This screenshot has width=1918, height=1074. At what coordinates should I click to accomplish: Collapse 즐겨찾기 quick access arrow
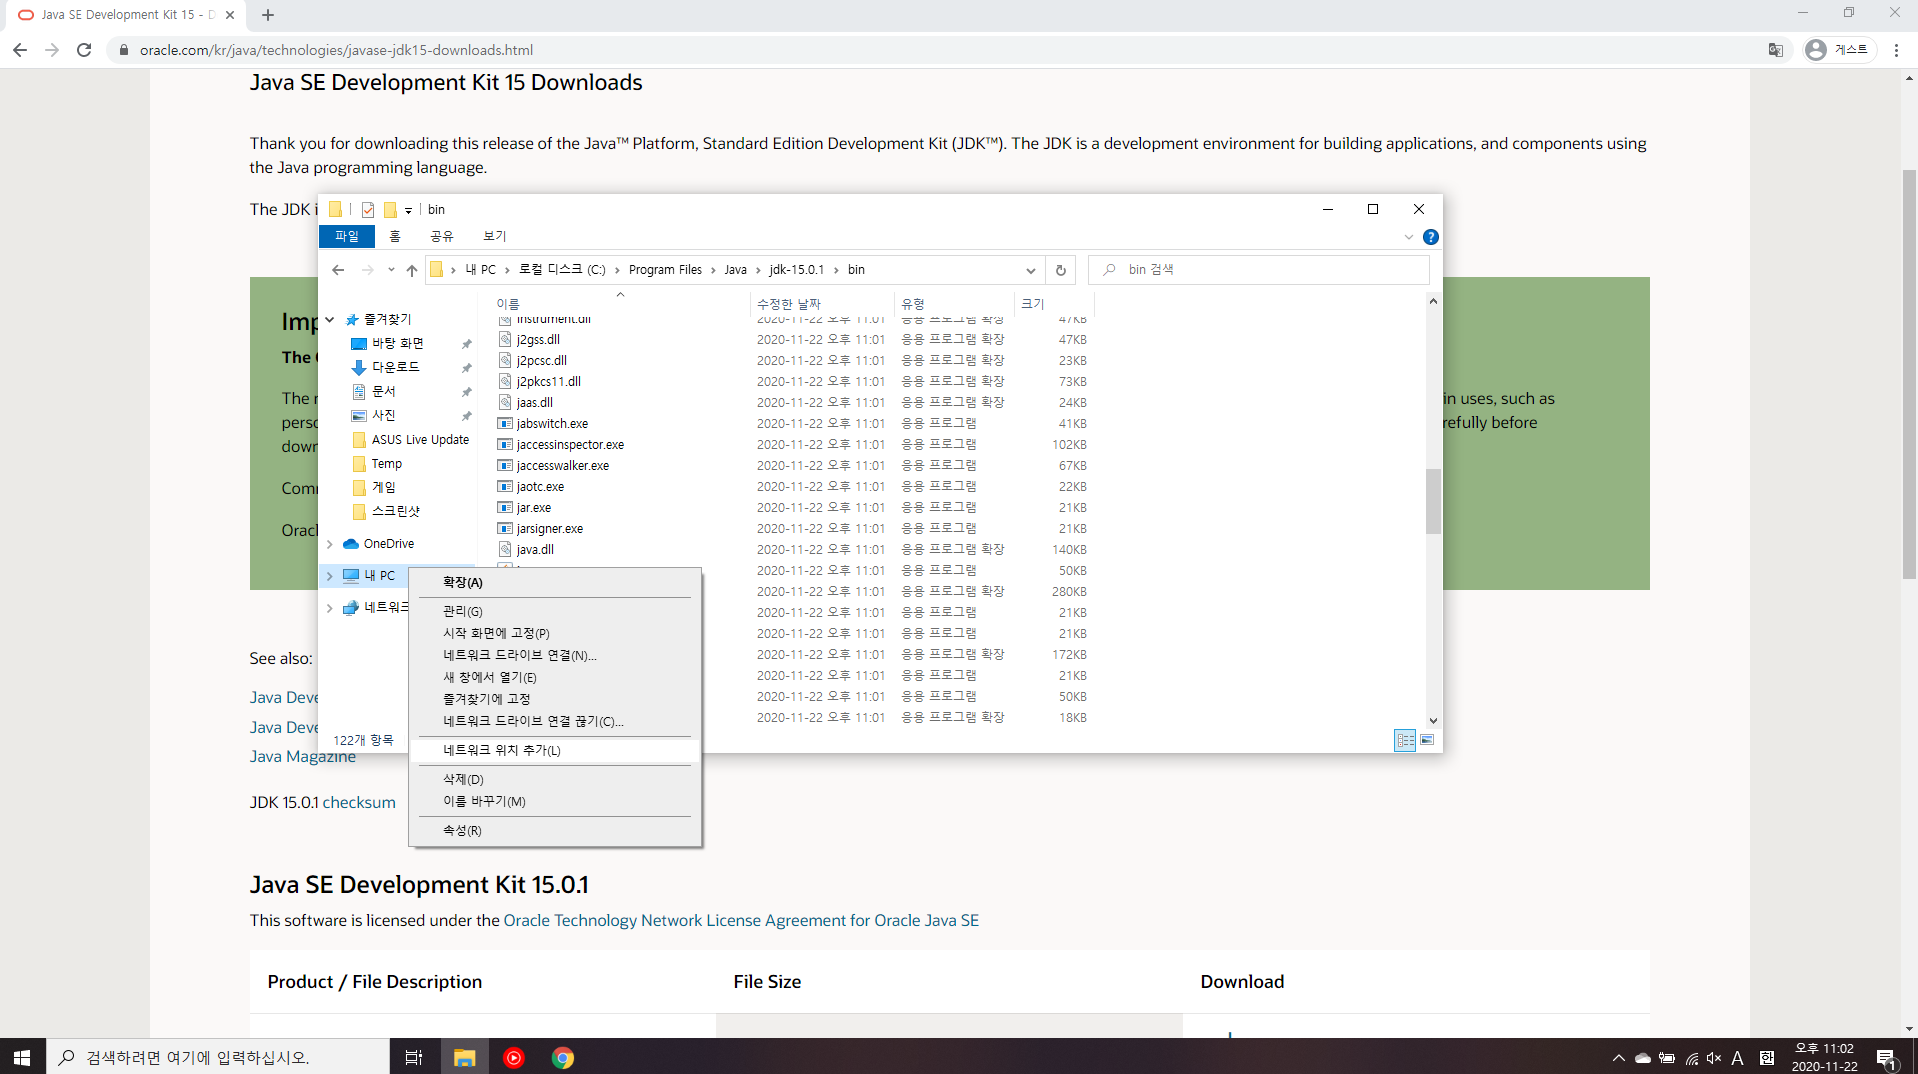click(x=330, y=320)
